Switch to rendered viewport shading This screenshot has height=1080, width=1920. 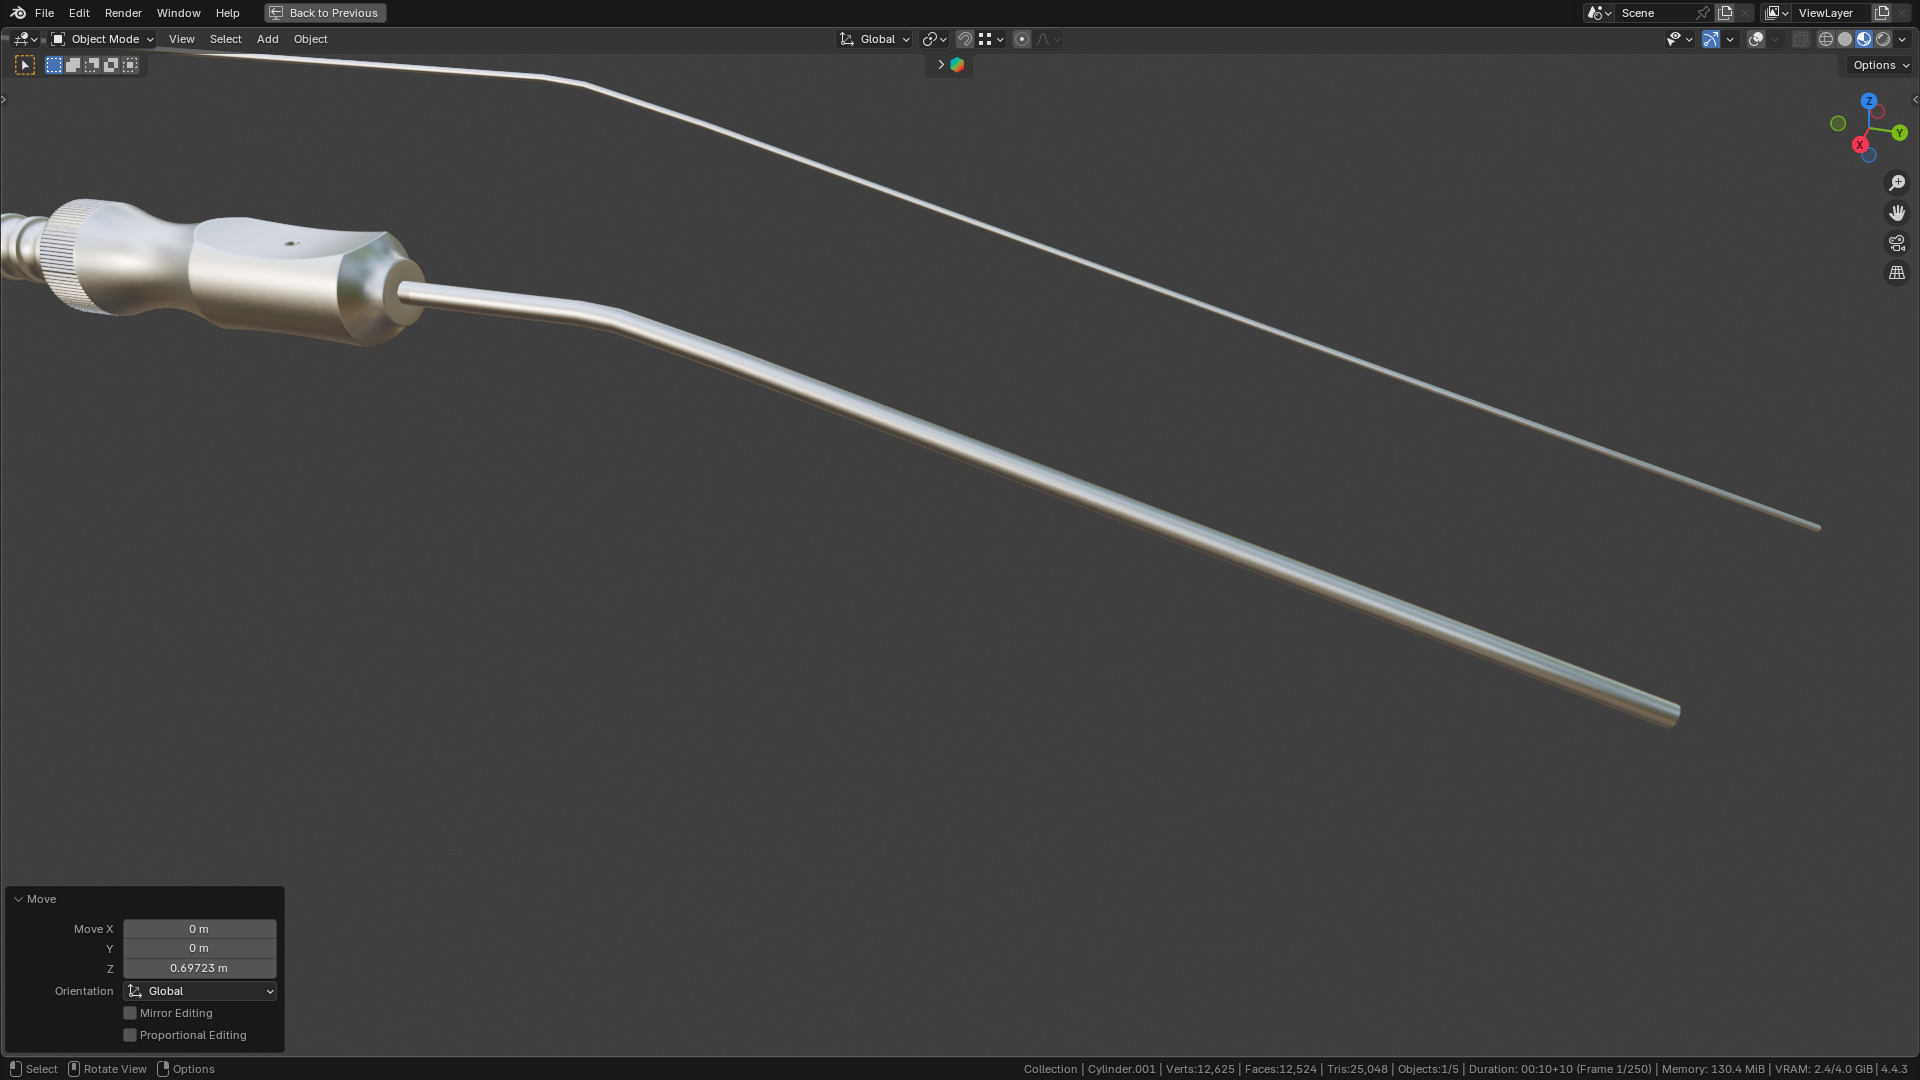1883,39
